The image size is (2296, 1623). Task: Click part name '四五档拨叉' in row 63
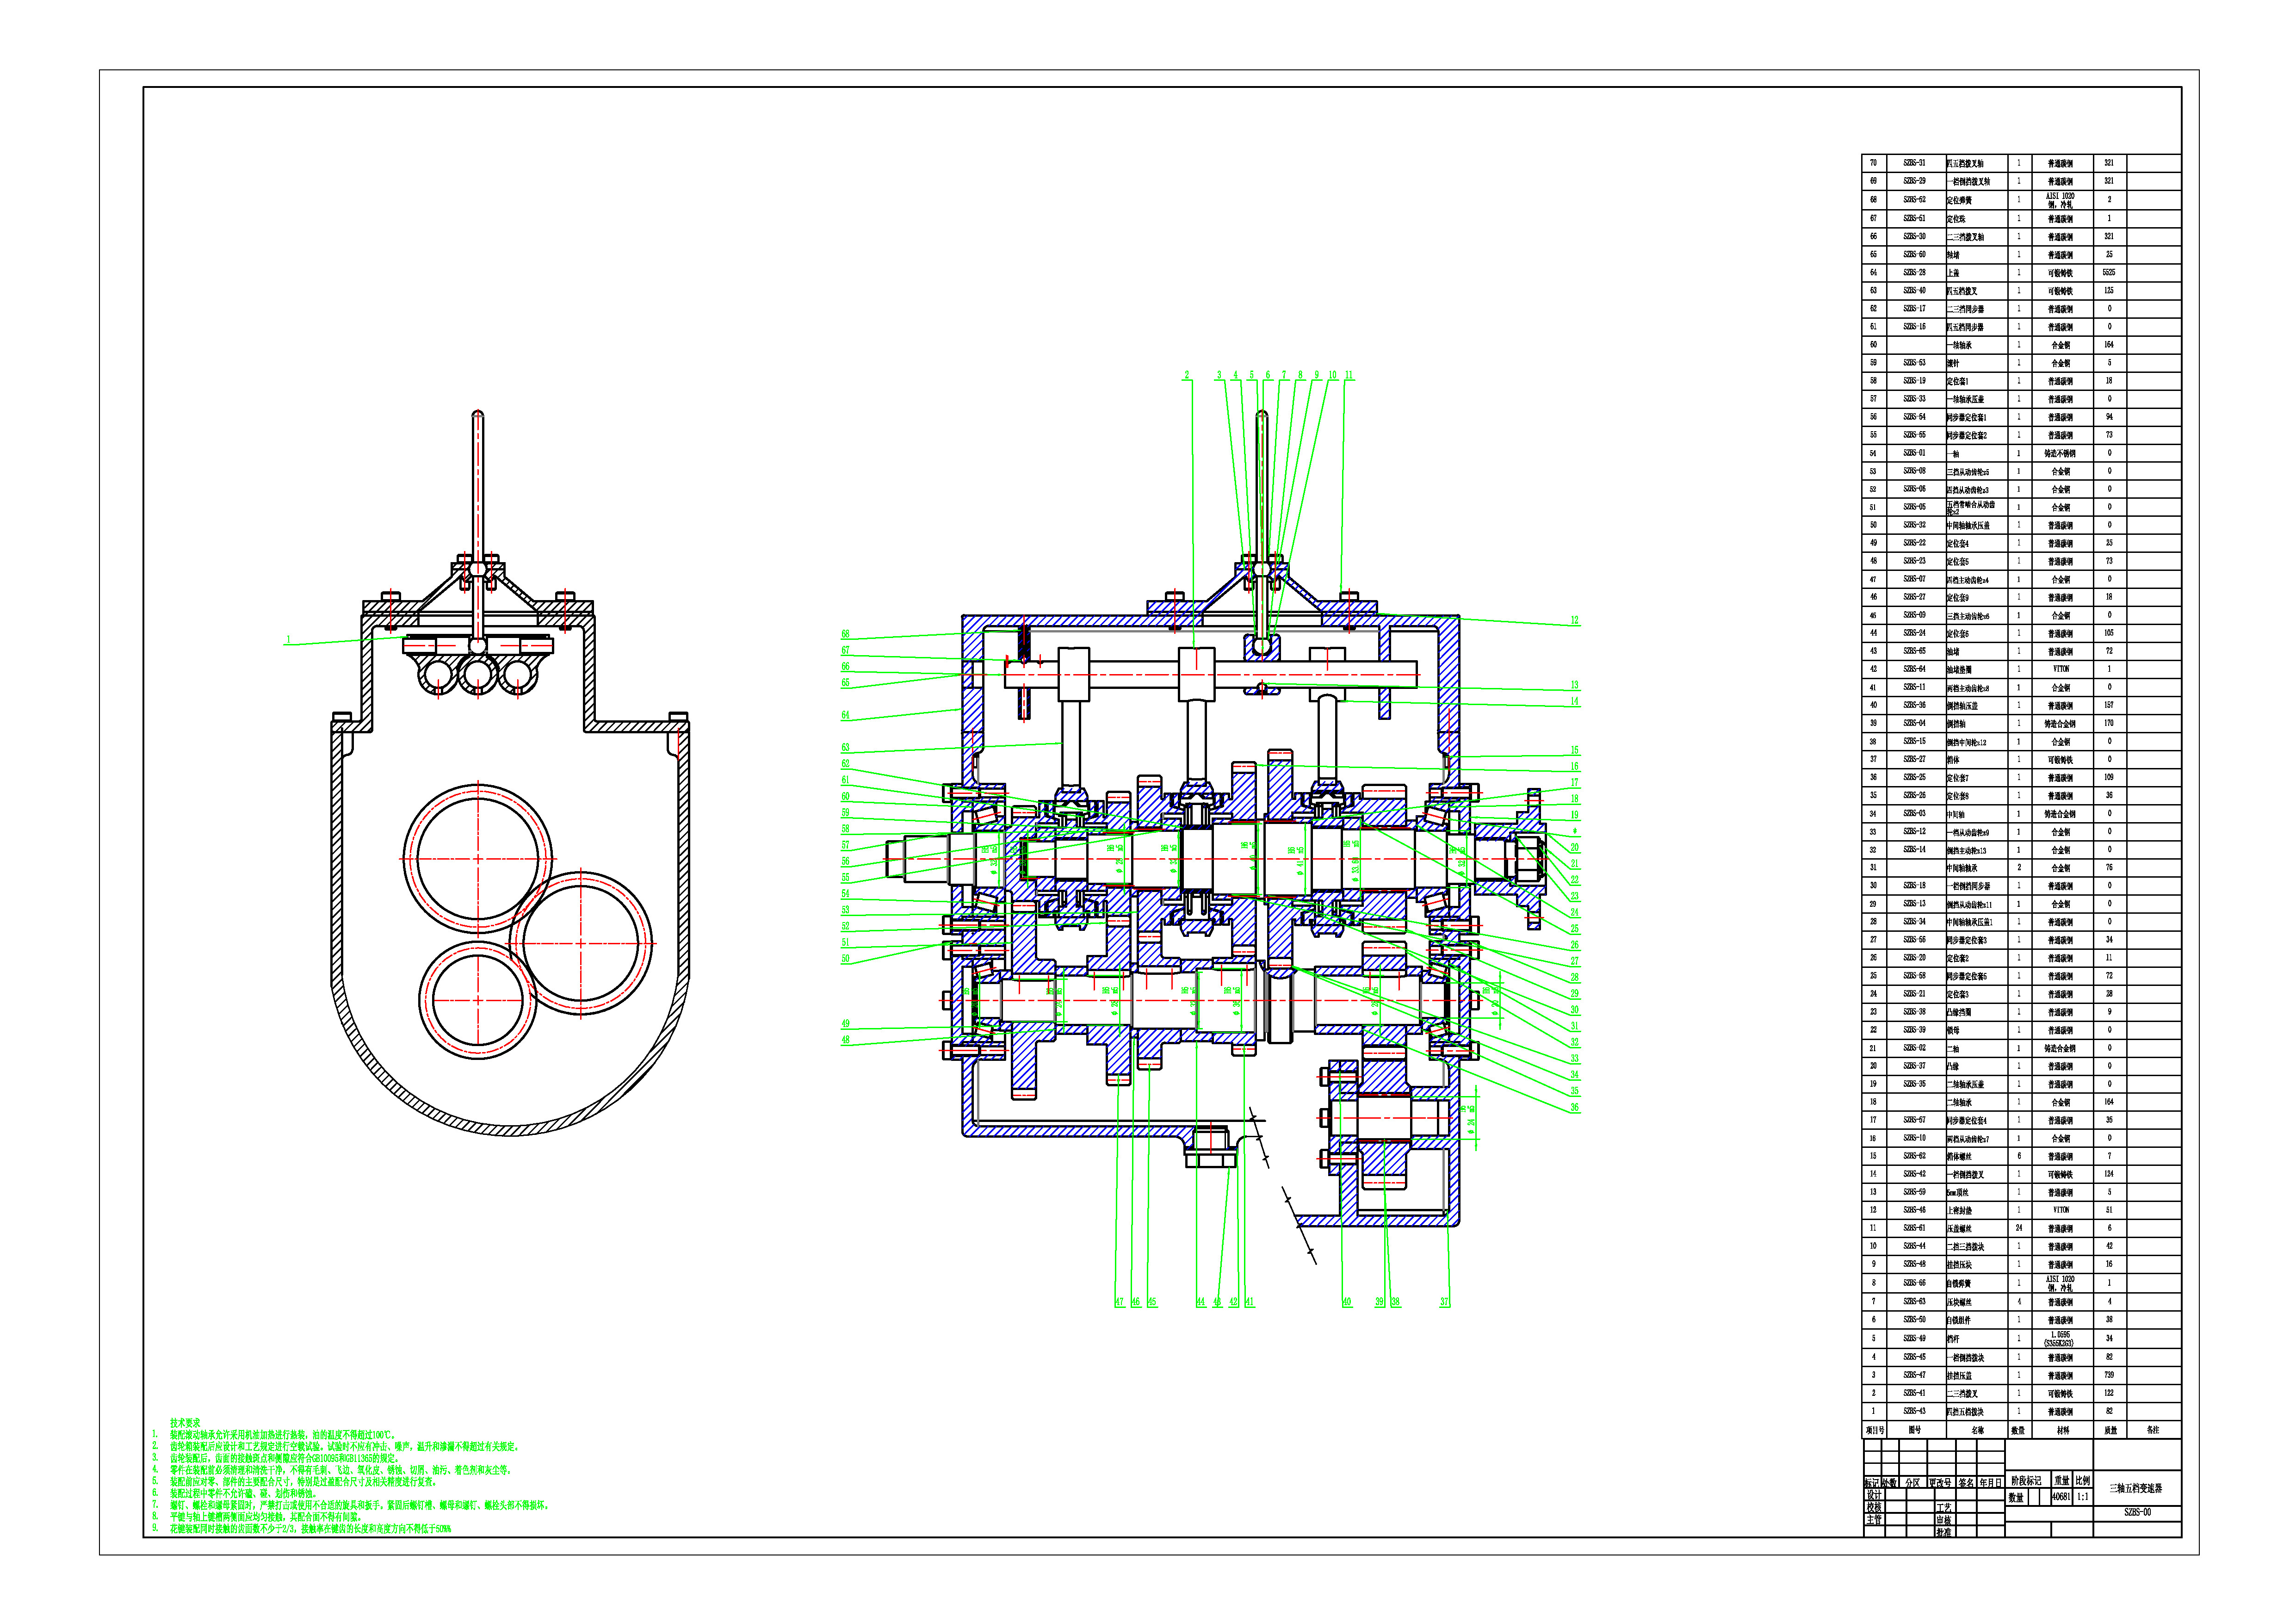1962,291
